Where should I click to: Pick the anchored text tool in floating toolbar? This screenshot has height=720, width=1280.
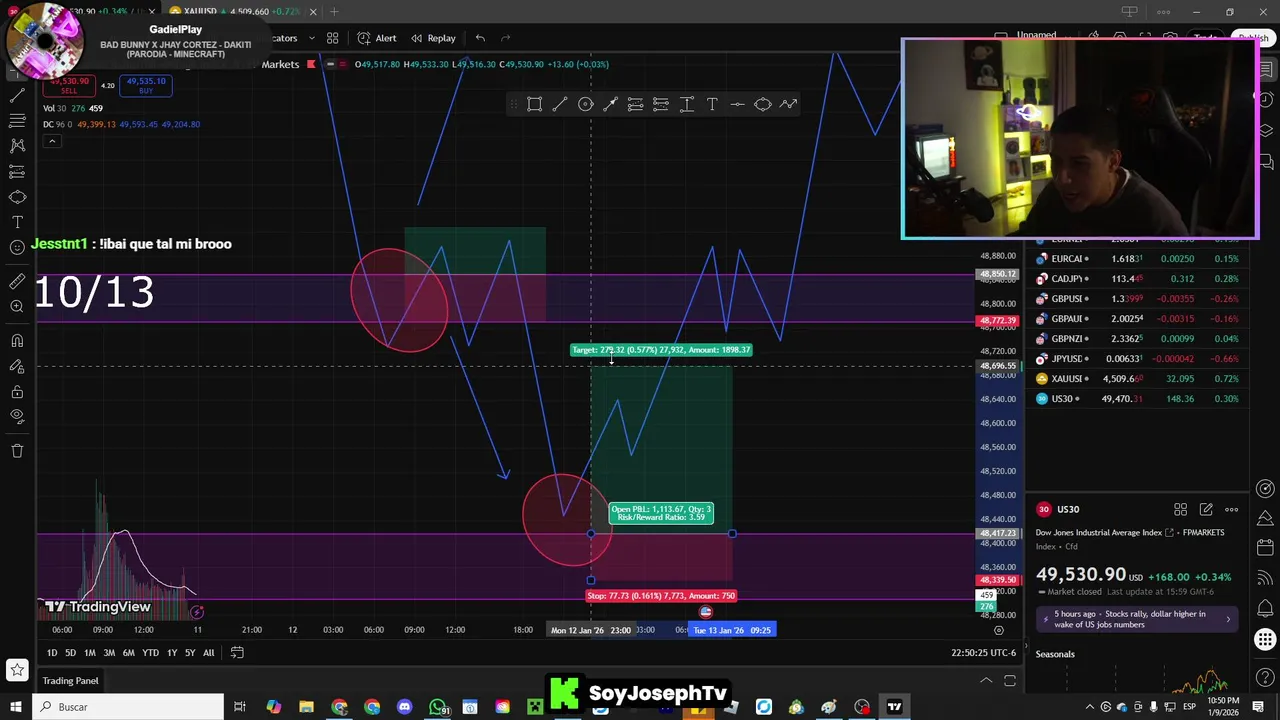point(687,104)
